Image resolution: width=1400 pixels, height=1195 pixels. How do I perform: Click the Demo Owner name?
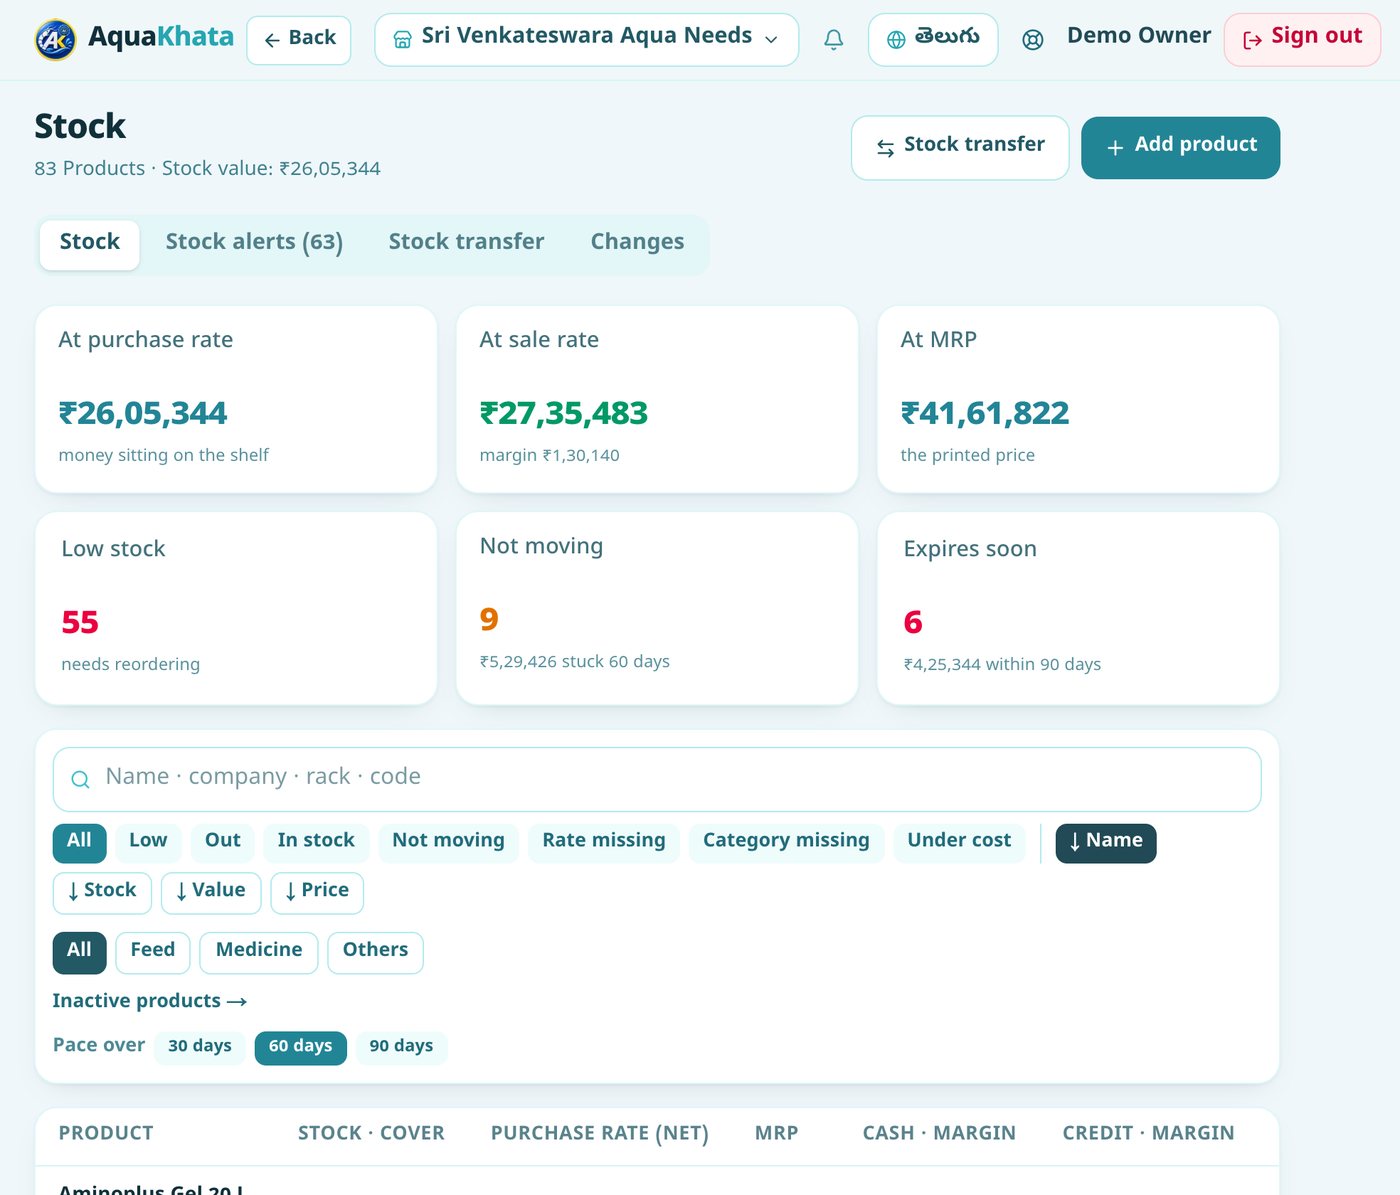click(x=1139, y=36)
